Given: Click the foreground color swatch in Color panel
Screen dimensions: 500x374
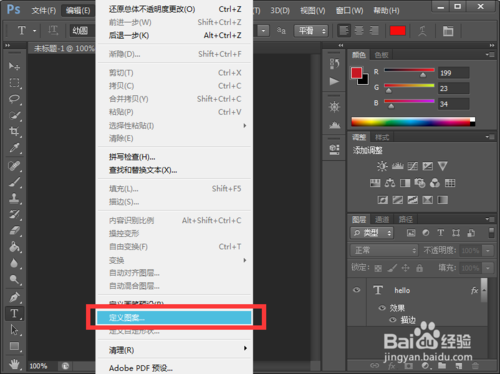Looking at the screenshot, I should point(356,73).
